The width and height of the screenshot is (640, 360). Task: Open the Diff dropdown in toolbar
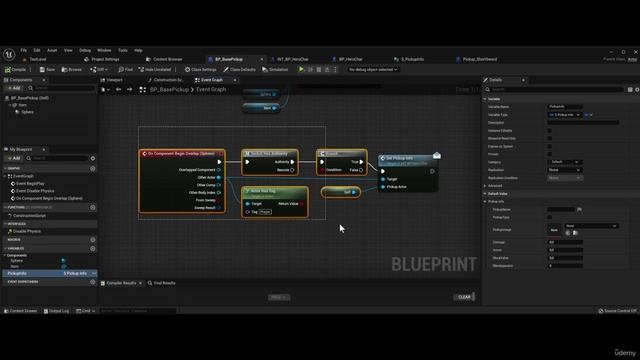click(x=100, y=69)
